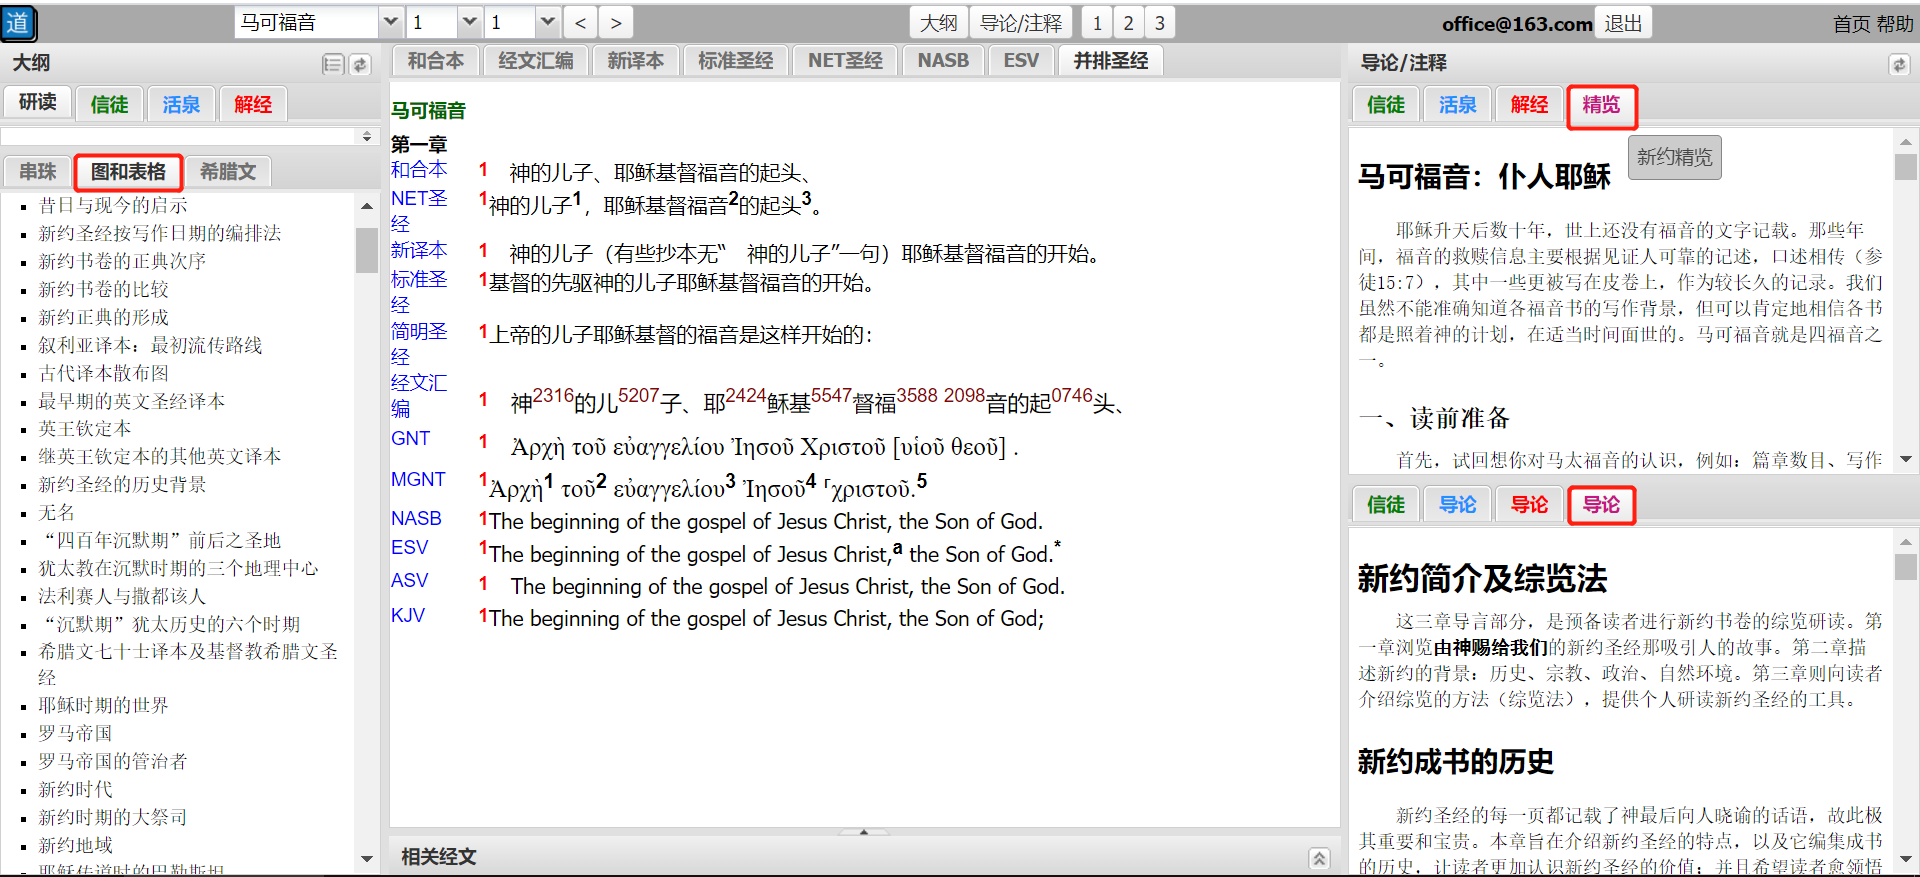
Task: Switch to the 希腊文 tab
Action: (228, 172)
